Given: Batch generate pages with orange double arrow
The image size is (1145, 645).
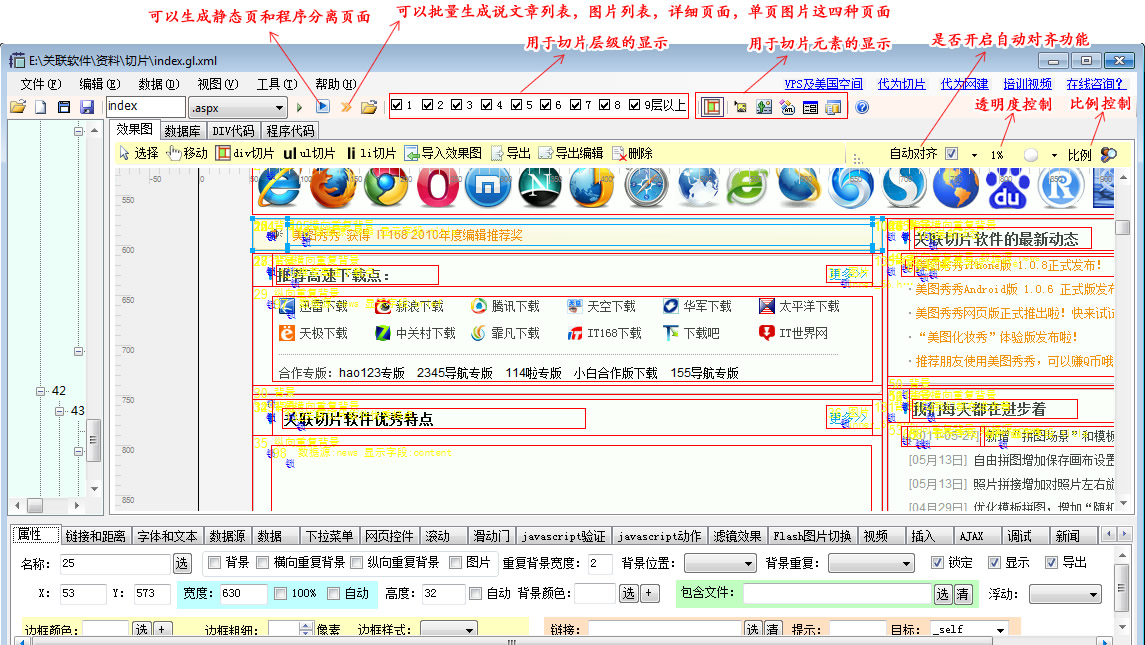Looking at the screenshot, I should click(346, 107).
